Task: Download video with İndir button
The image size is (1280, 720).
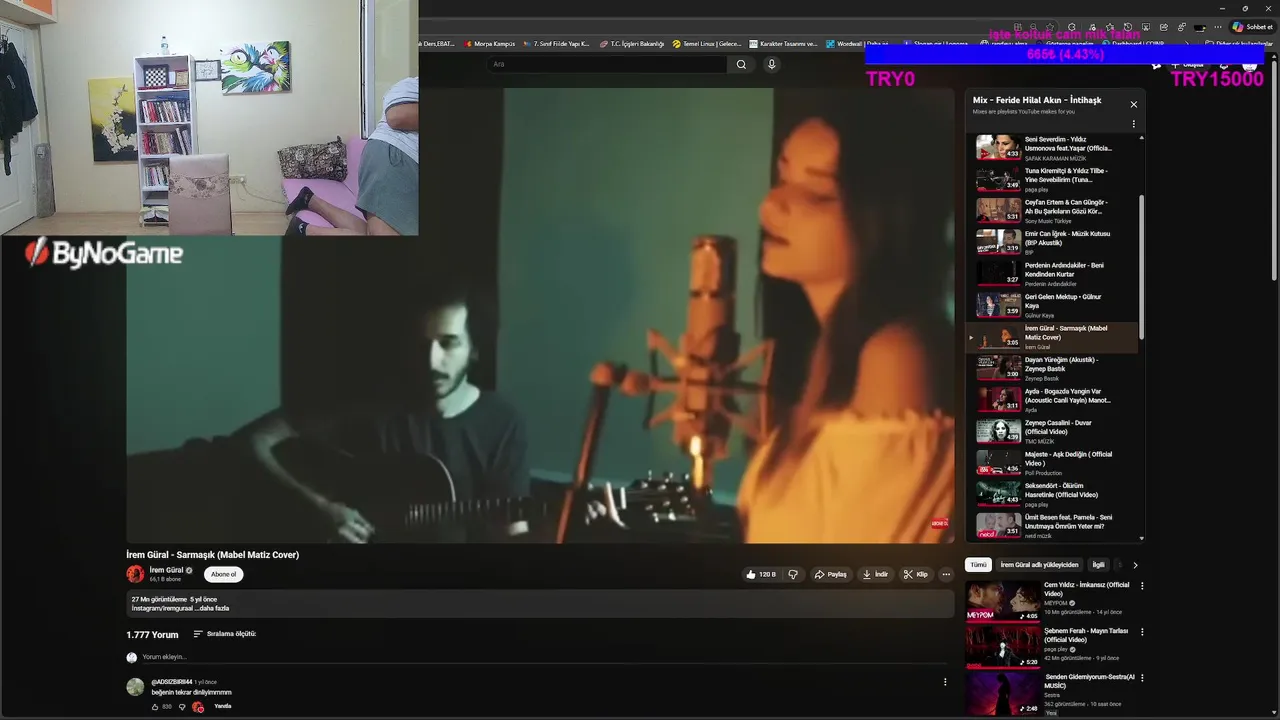Action: [875, 574]
